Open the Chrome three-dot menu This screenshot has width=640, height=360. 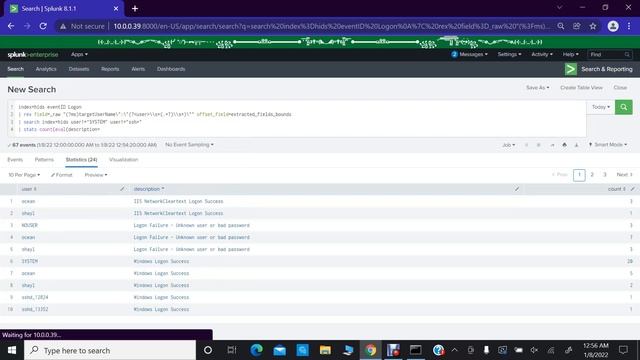pos(629,26)
